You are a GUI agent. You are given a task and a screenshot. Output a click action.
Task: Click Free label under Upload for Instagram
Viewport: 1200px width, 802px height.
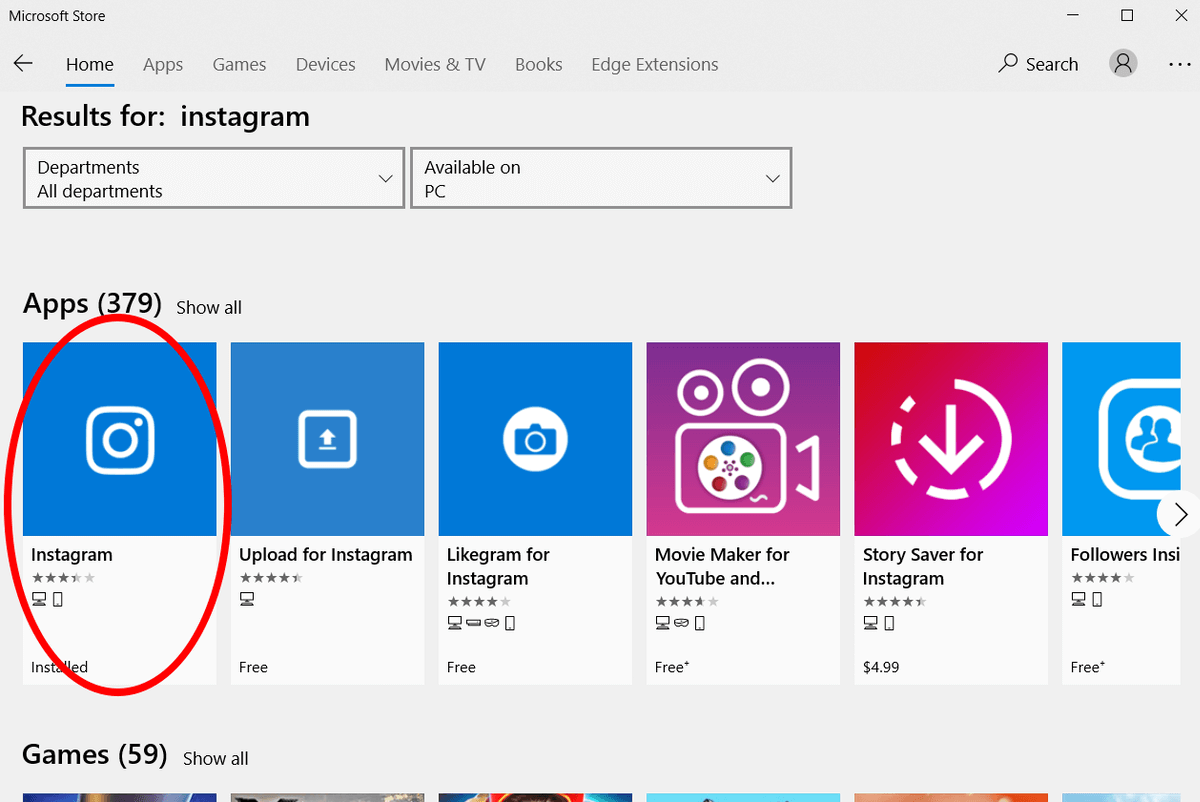[253, 667]
